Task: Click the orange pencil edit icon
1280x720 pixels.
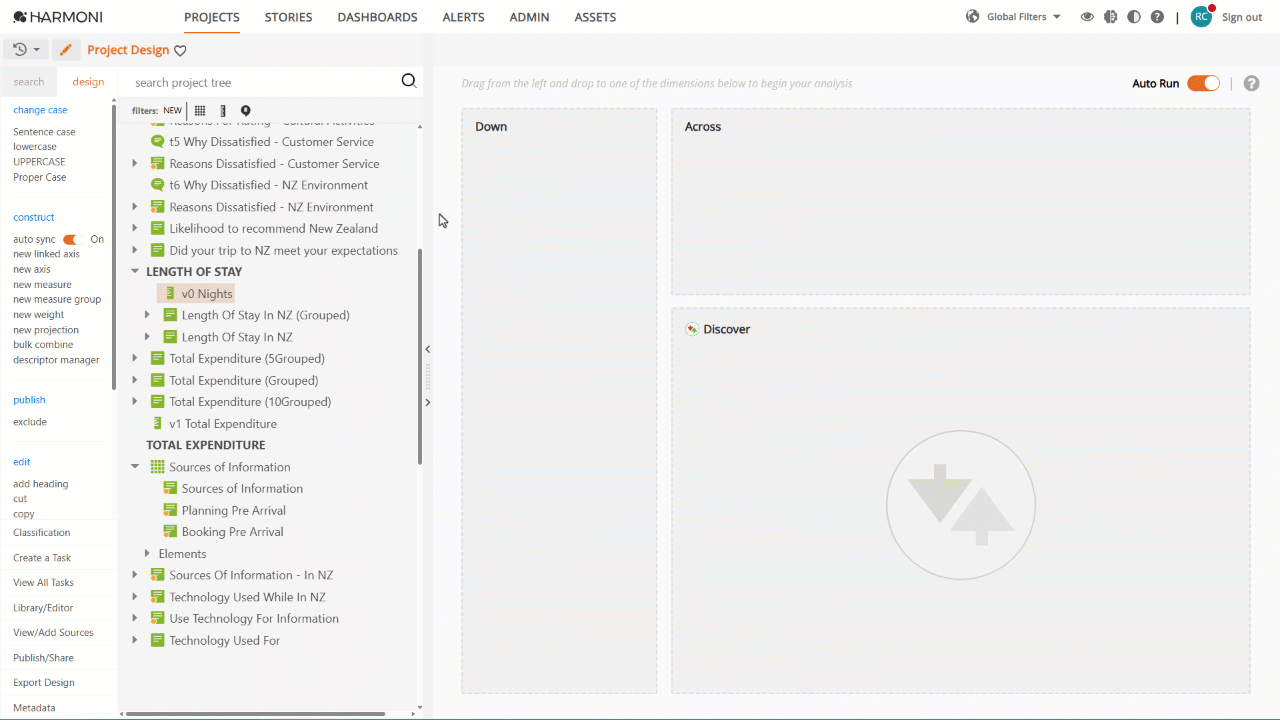Action: click(x=66, y=50)
